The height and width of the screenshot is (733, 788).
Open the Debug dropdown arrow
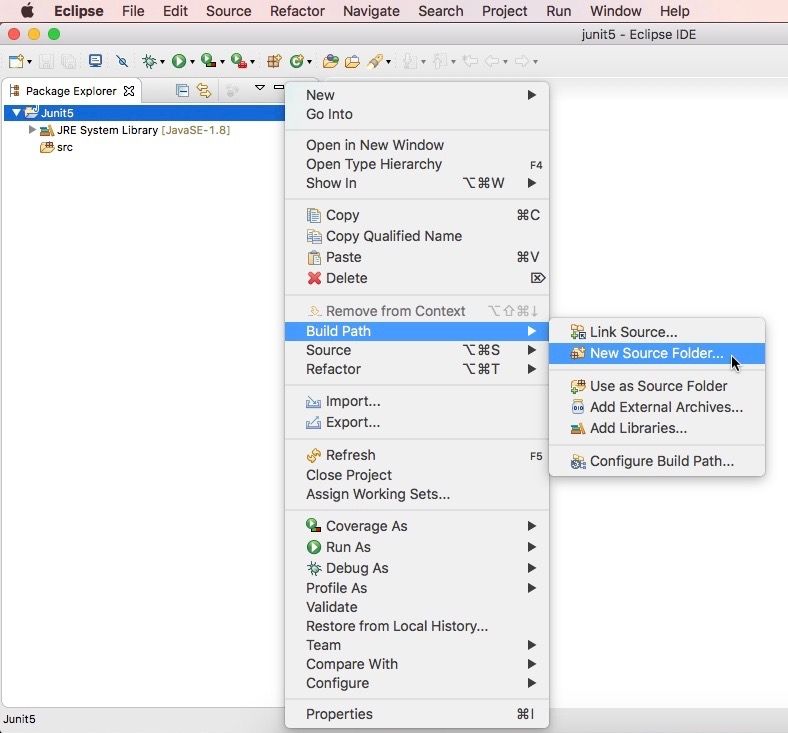pyautogui.click(x=162, y=62)
